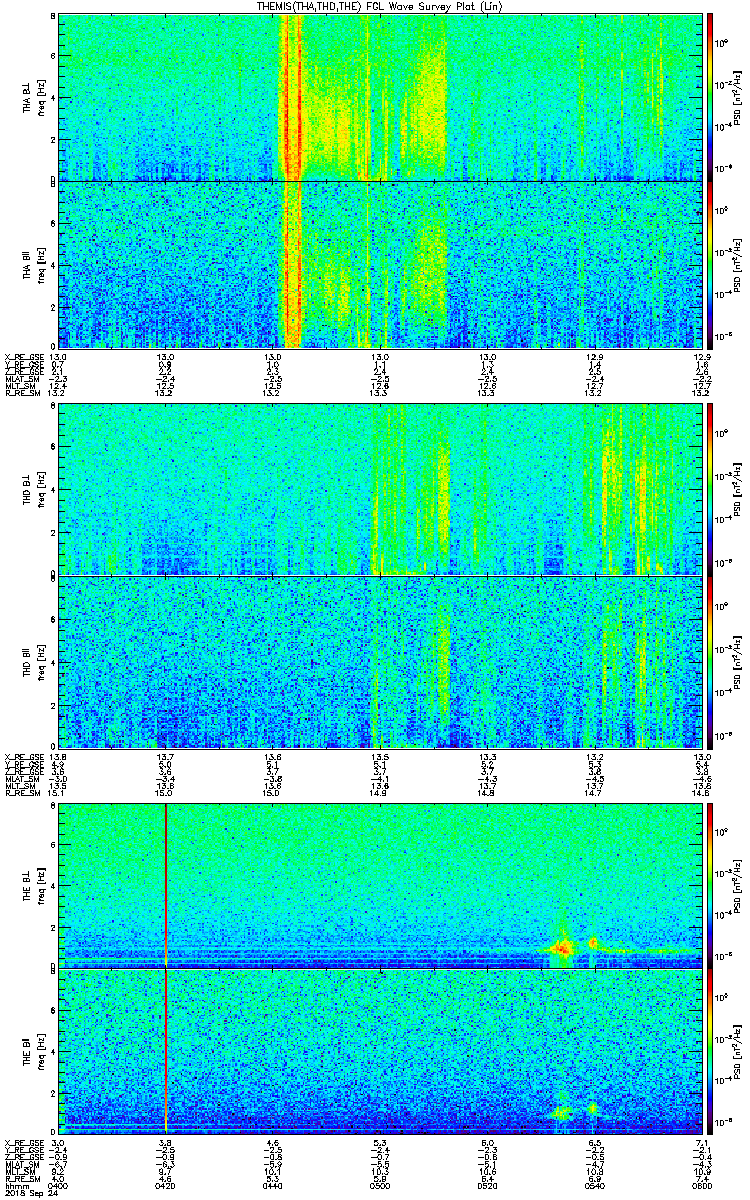
Task: Click "PSD [nT²/Hz]" label beside THE B∥ color bar
Action: pos(738,1054)
